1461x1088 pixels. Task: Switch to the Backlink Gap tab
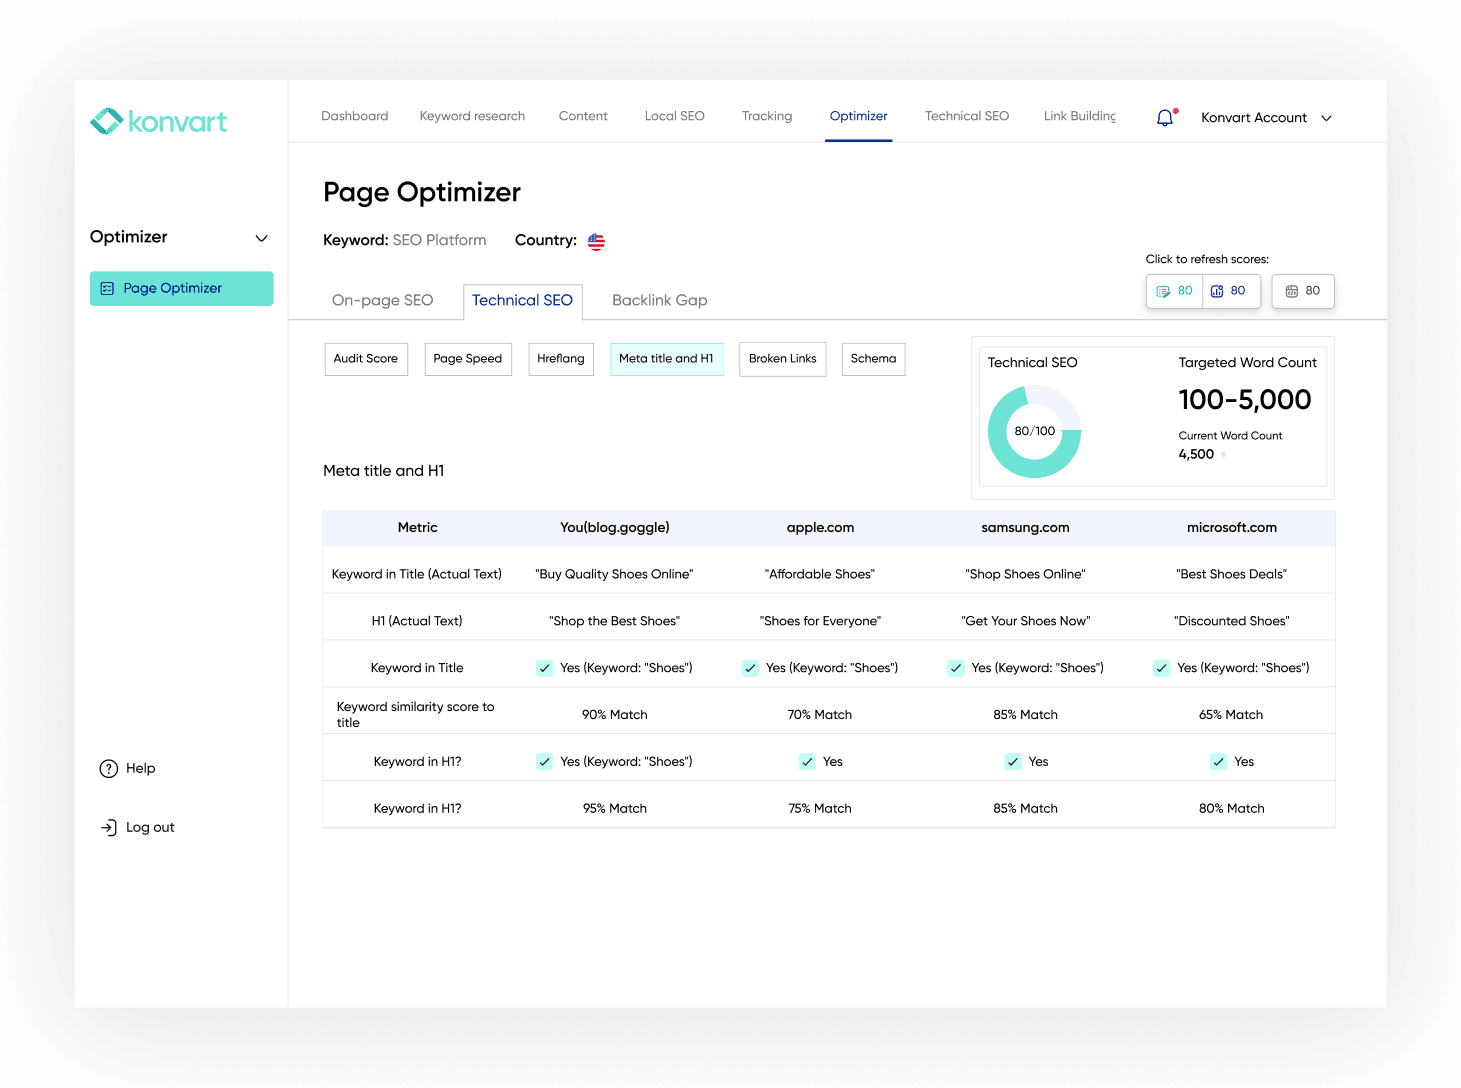pos(659,300)
